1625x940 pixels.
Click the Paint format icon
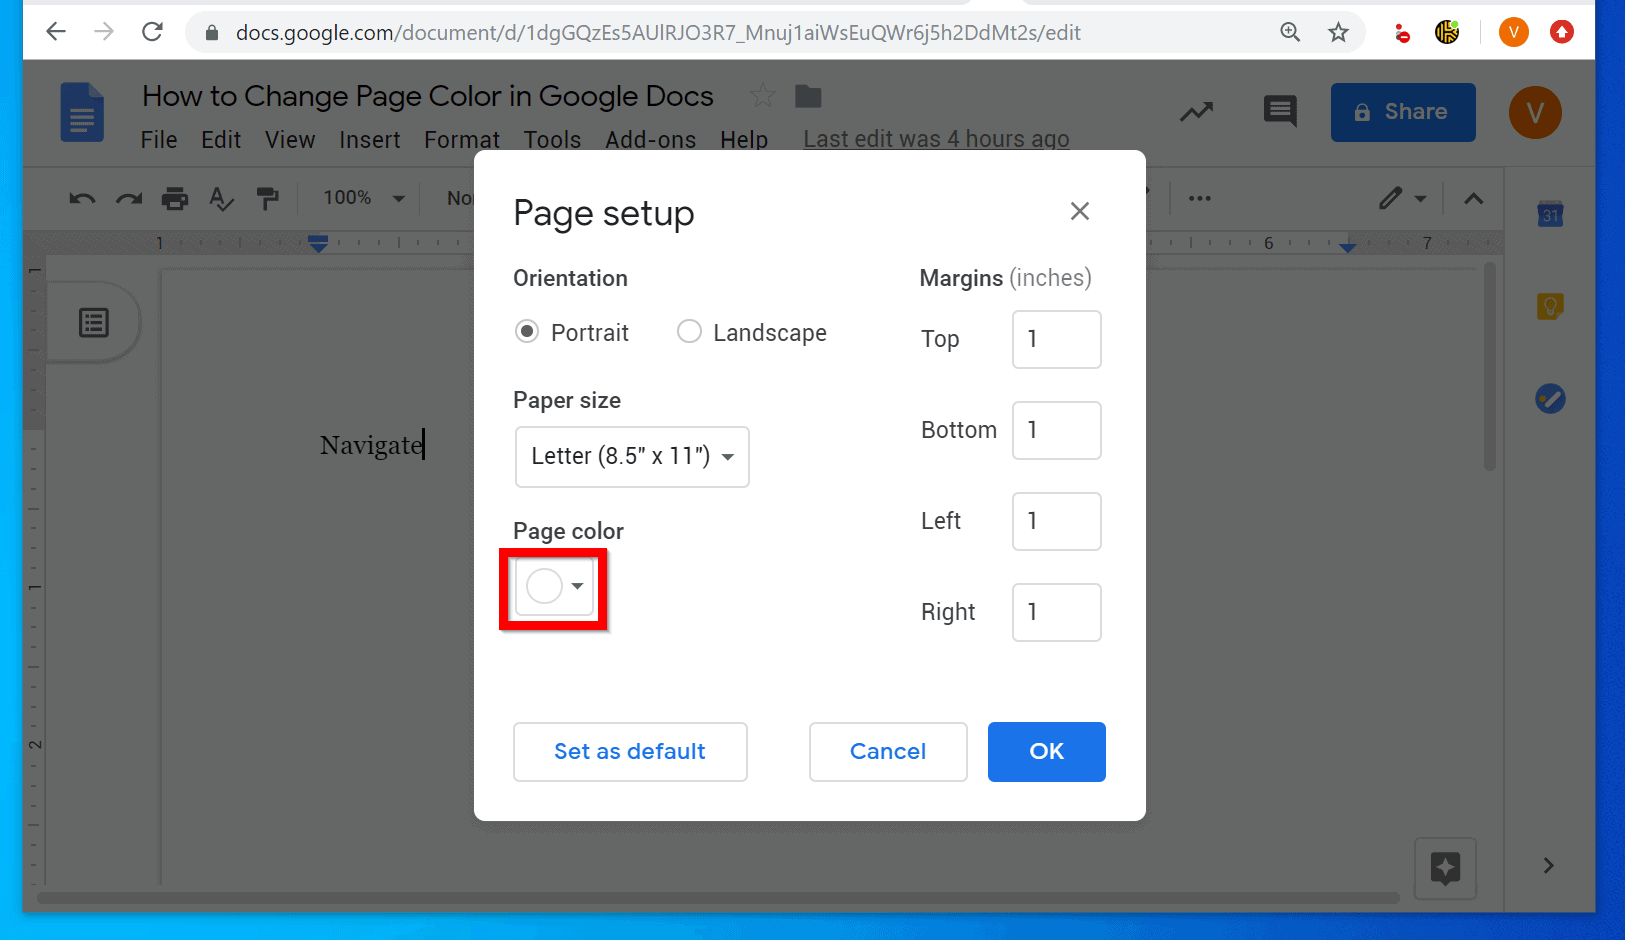tap(267, 198)
